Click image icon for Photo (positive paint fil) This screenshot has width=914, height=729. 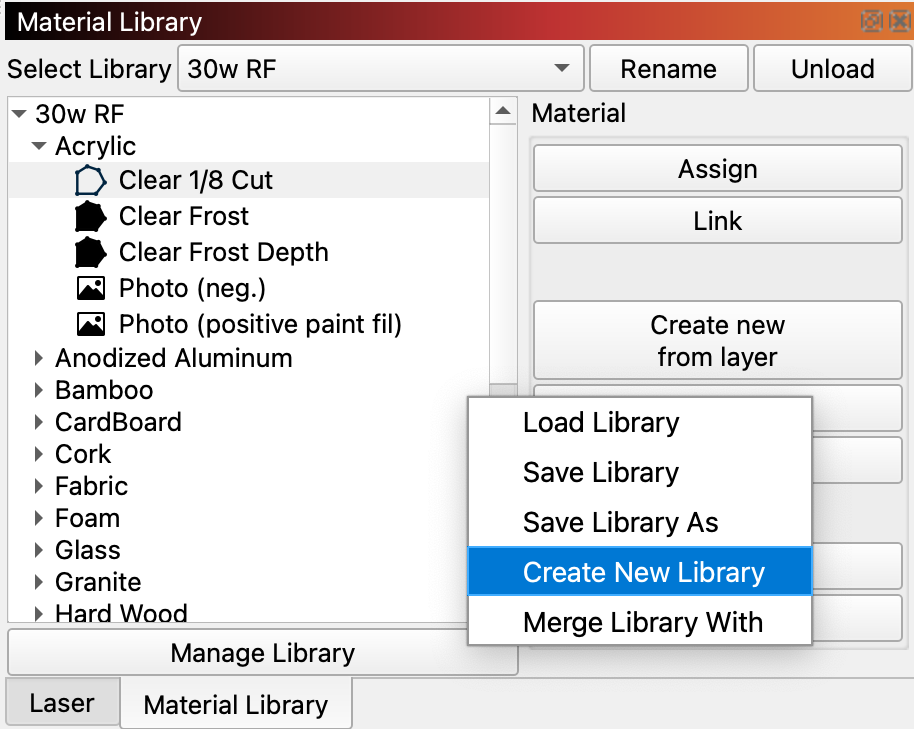coord(90,325)
